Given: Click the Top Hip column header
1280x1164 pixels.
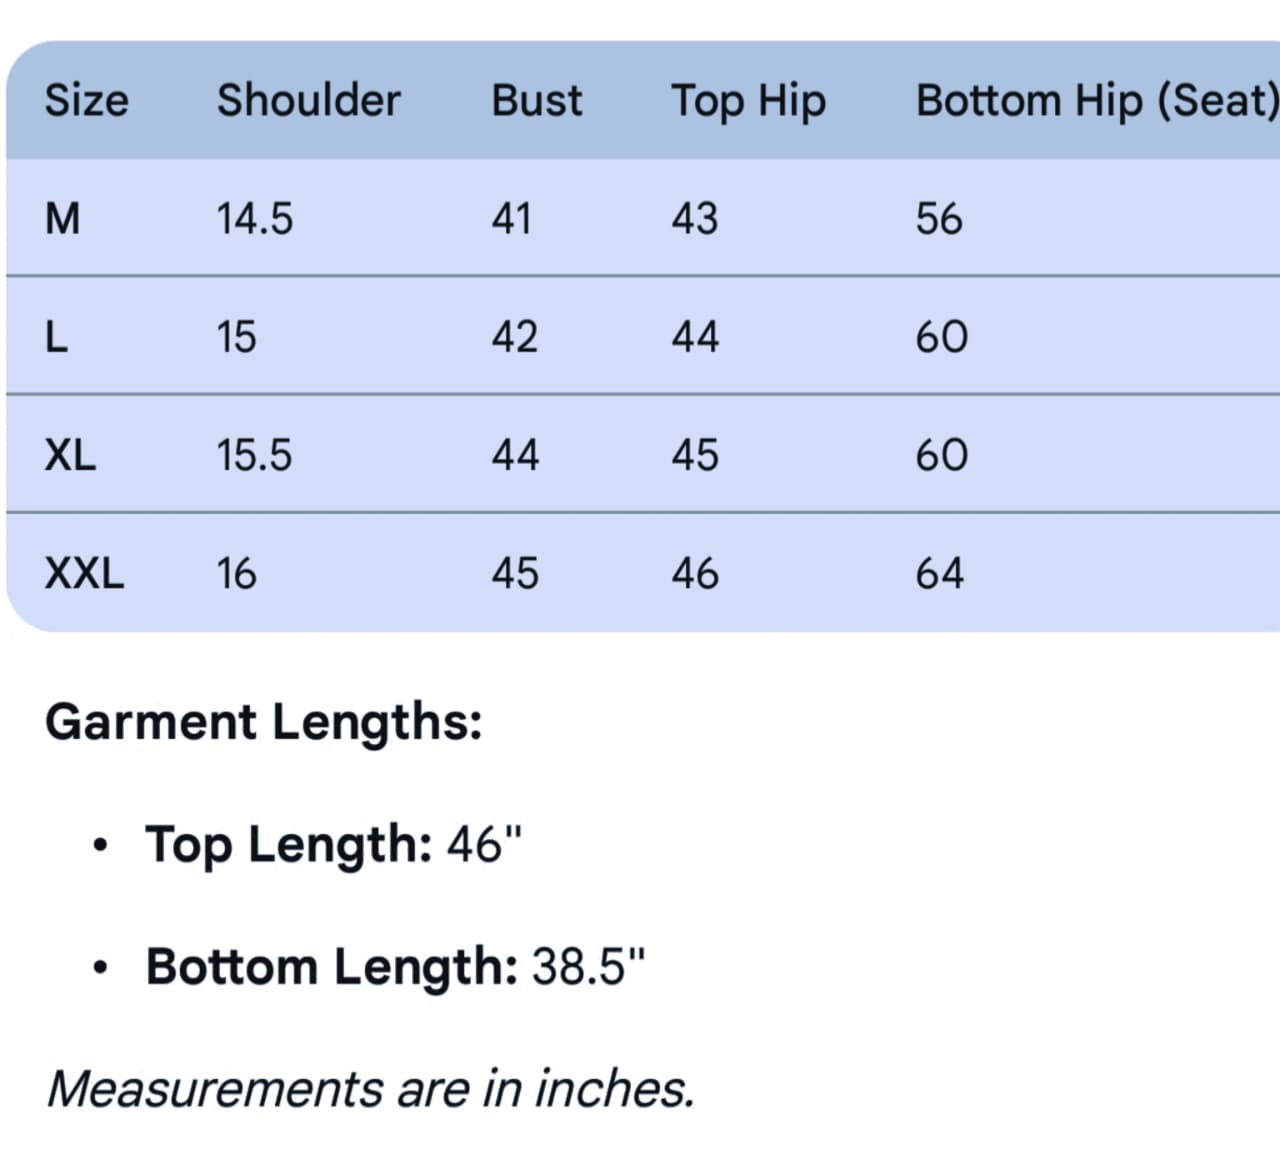Looking at the screenshot, I should click(748, 101).
